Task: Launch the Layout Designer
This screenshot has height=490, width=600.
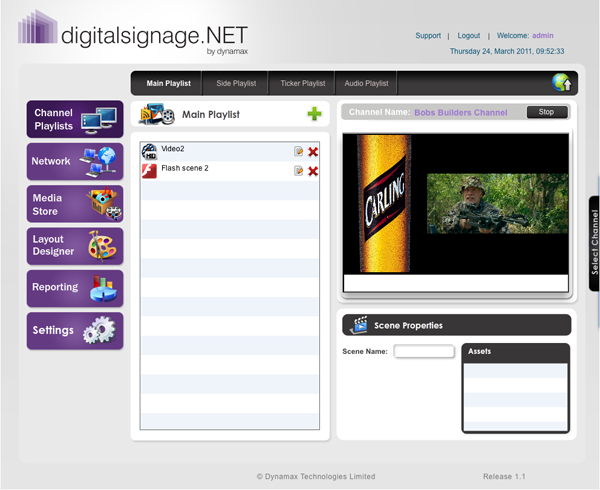Action: click(x=75, y=246)
